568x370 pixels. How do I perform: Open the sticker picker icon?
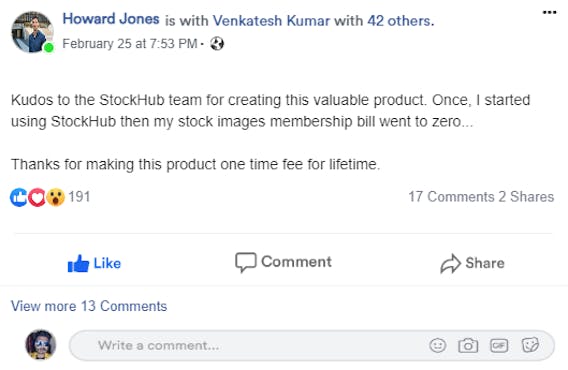[530, 345]
